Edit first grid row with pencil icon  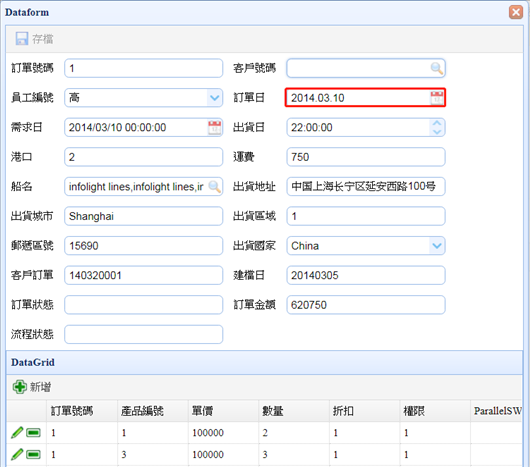click(17, 433)
